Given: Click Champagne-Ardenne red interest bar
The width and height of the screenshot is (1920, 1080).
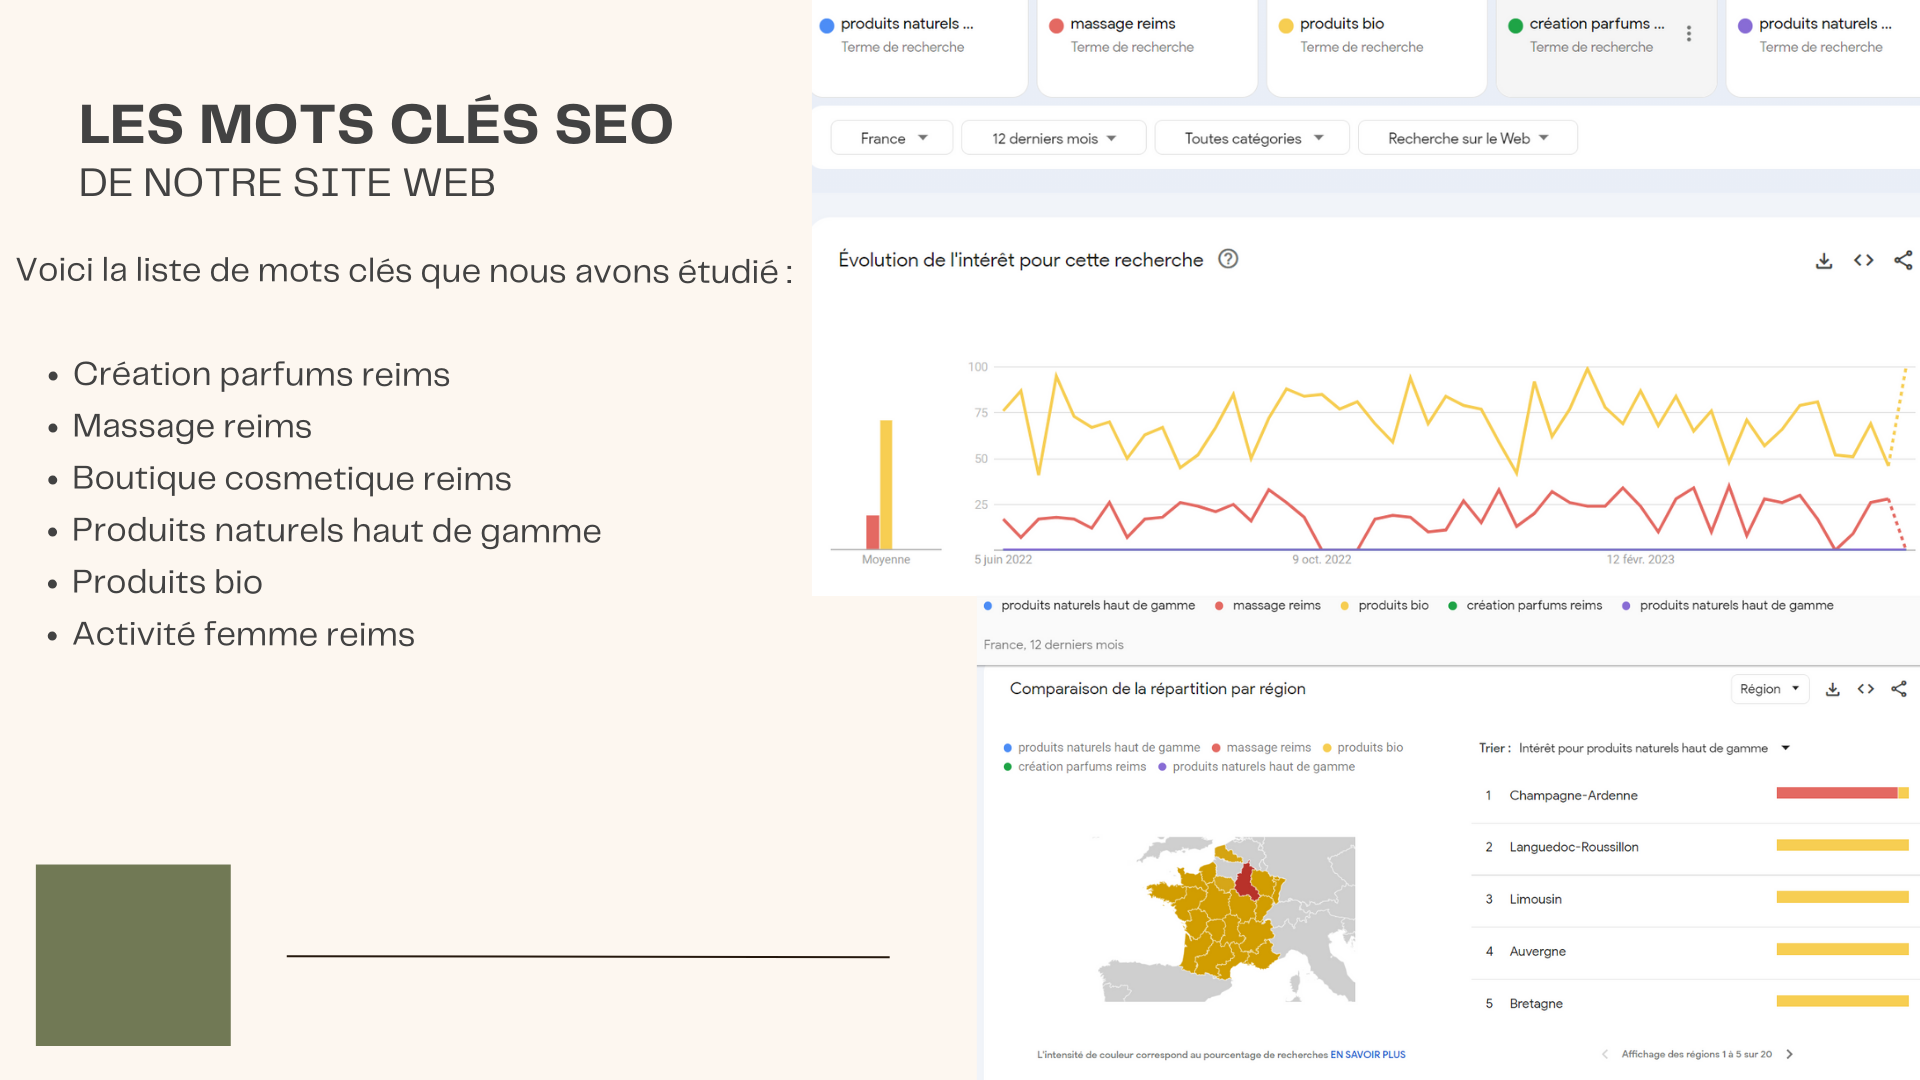Looking at the screenshot, I should (x=1836, y=793).
